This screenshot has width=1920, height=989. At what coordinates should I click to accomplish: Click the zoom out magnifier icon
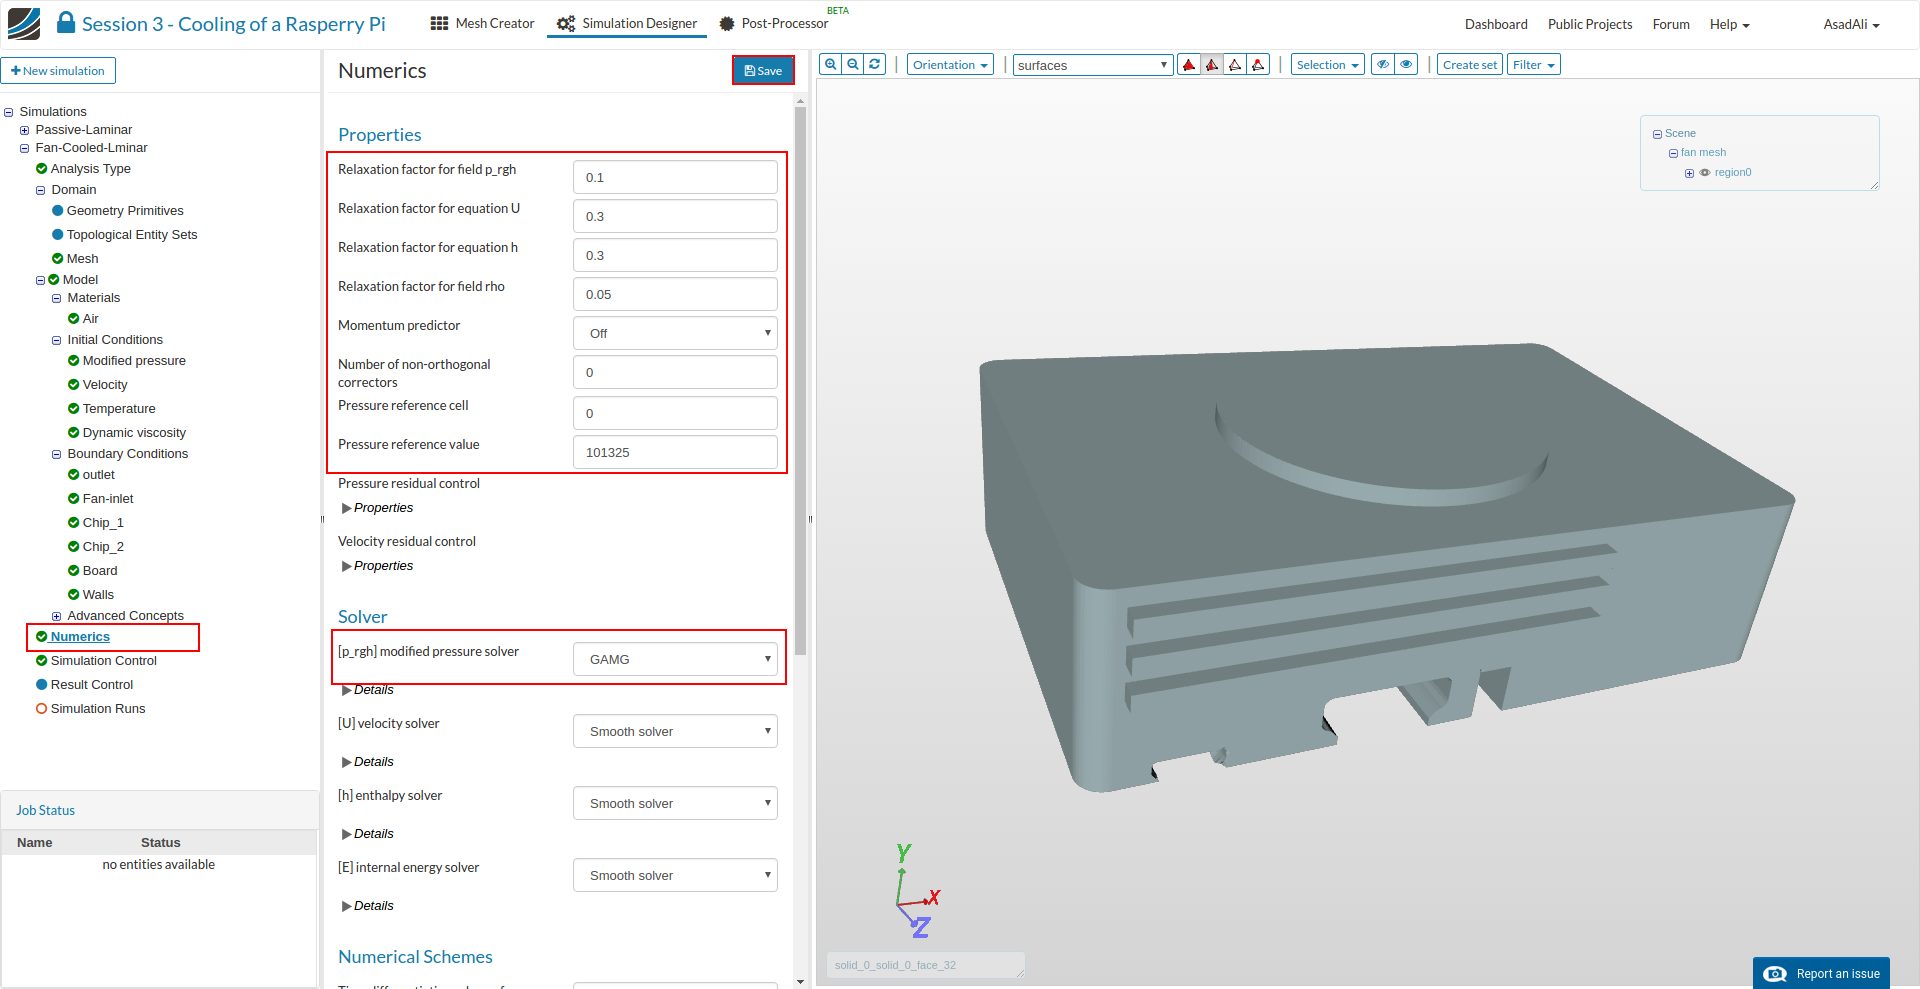(853, 64)
